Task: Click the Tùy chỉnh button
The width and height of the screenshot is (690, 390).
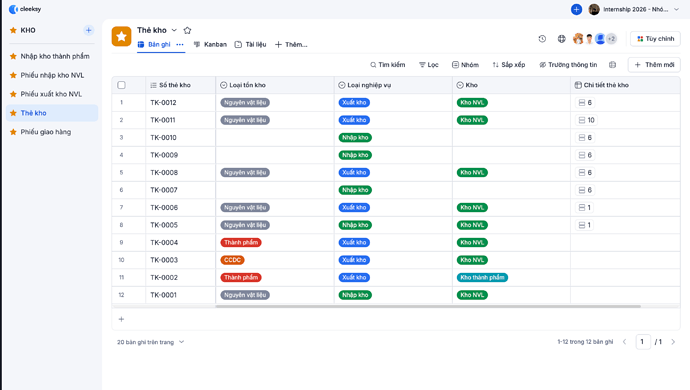Action: (655, 39)
